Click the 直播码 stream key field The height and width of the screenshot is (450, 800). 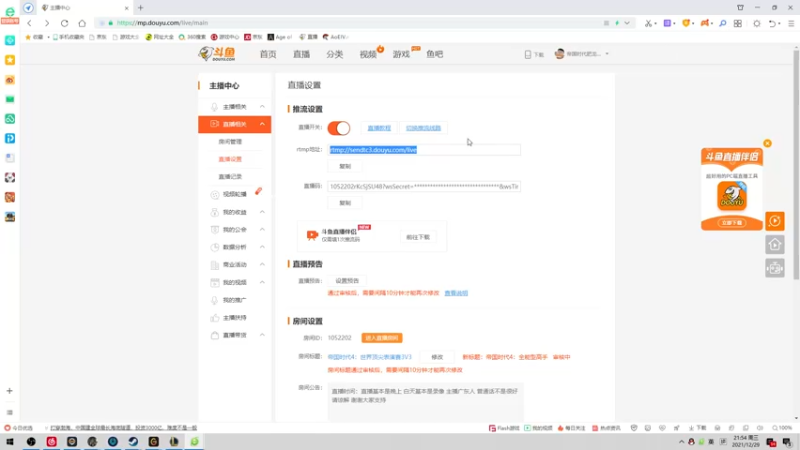tap(424, 186)
